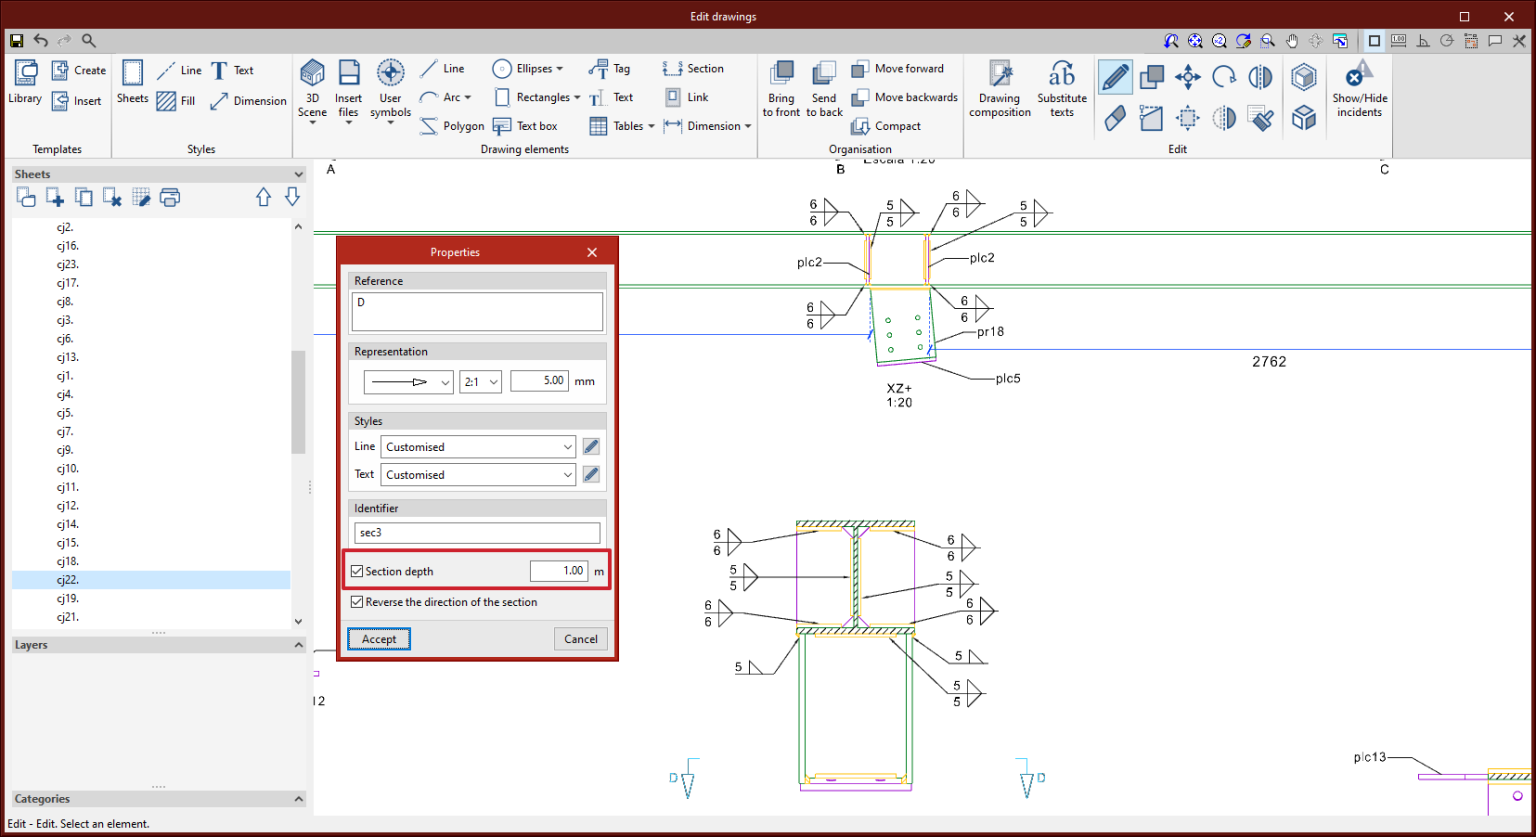Click the Cancel button in Properties dialog
Viewport: 1536px width, 837px height.
580,638
